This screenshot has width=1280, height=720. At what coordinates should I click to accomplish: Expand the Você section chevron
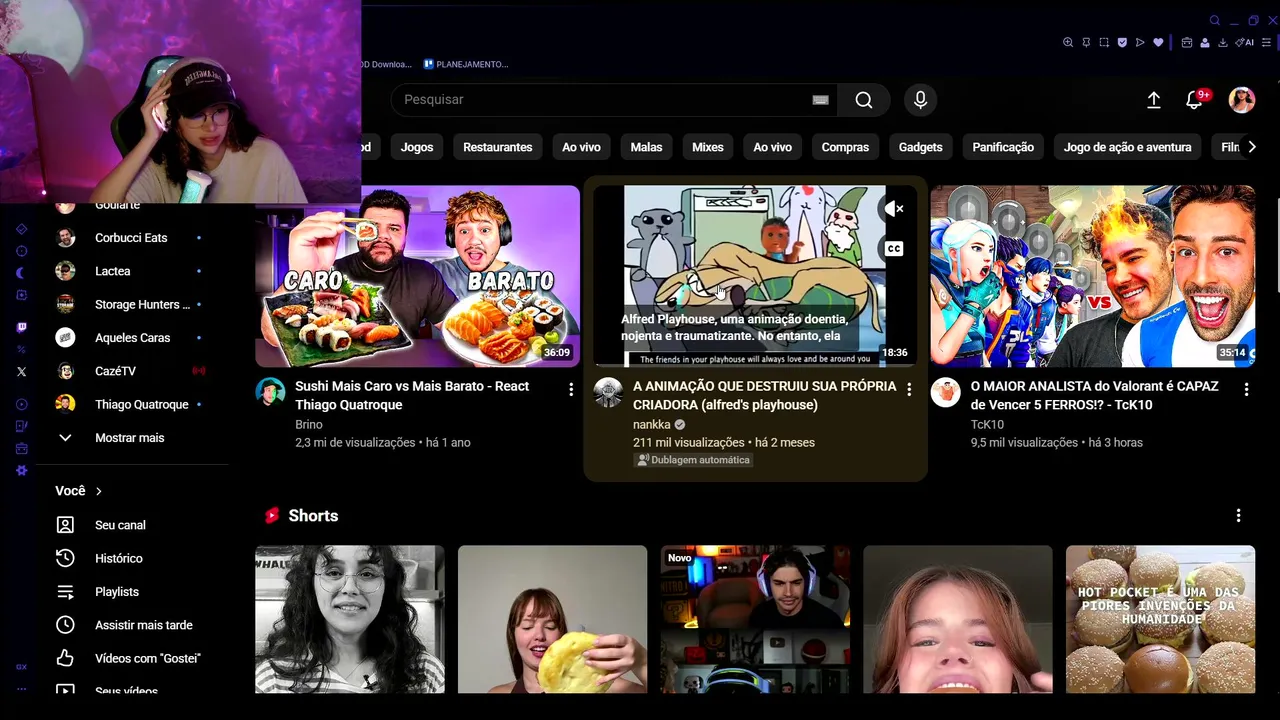(x=98, y=491)
